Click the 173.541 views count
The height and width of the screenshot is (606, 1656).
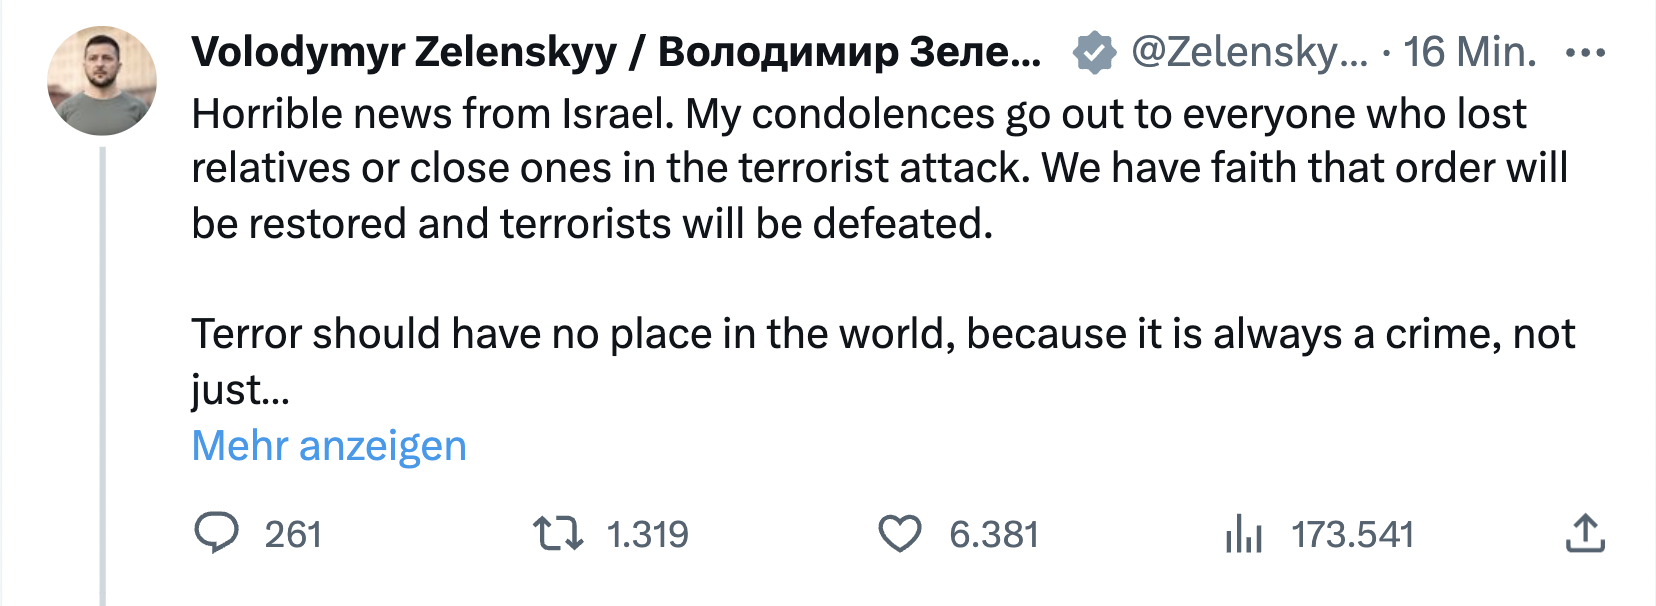tap(1352, 535)
